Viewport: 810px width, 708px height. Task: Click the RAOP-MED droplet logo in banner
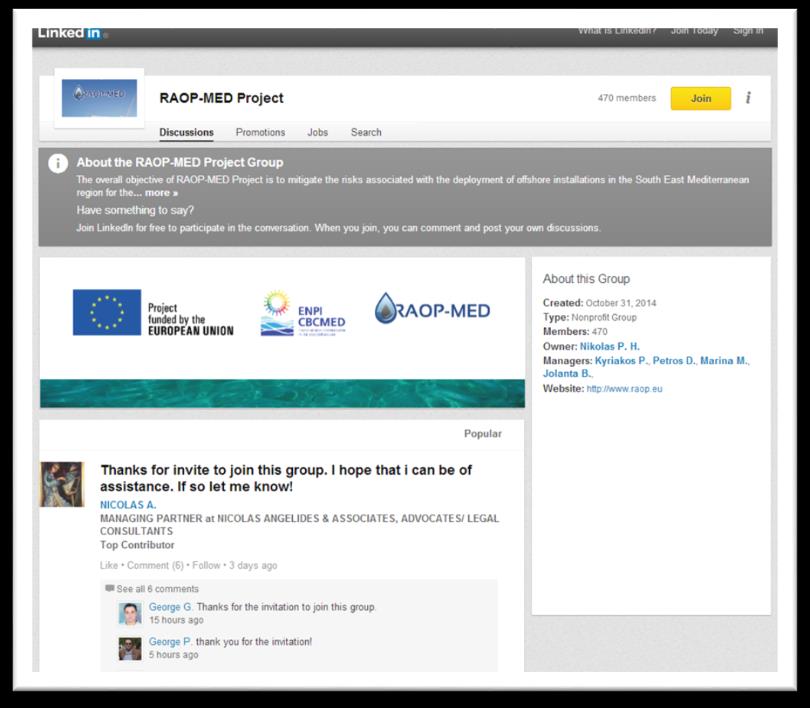point(432,309)
